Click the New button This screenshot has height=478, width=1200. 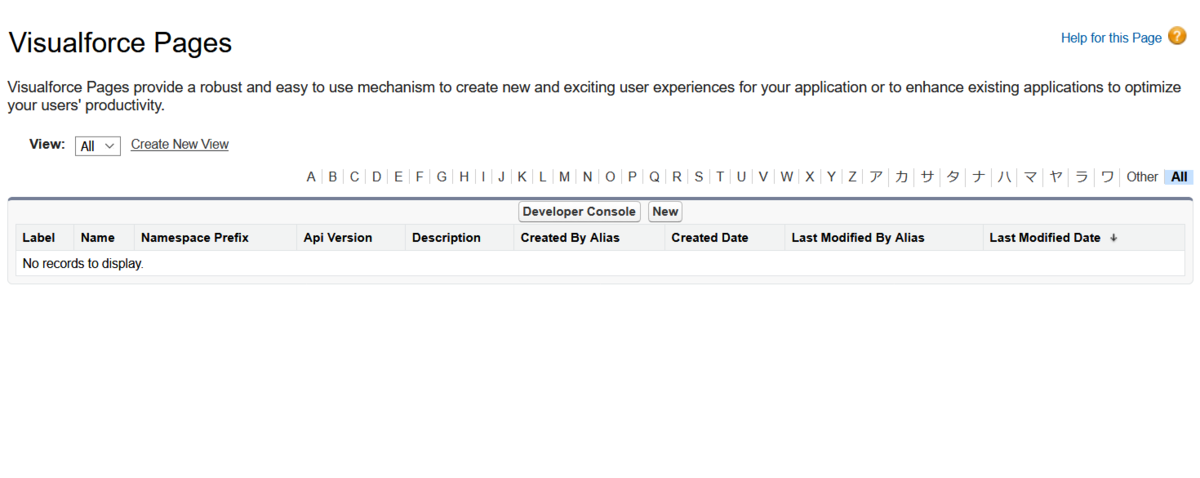pos(665,212)
